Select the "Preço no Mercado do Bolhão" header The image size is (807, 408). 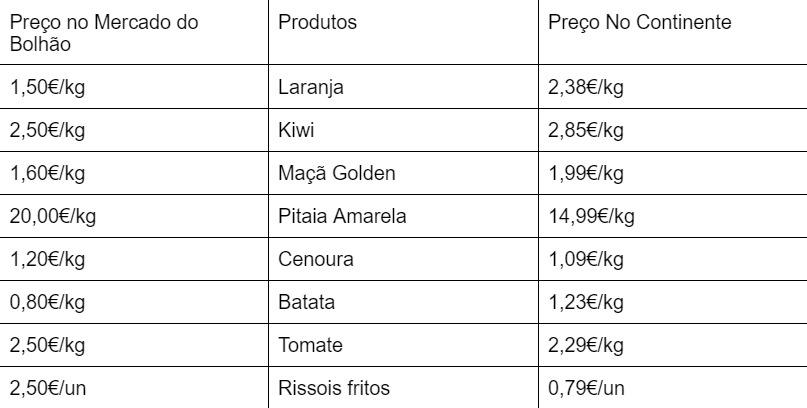point(90,32)
